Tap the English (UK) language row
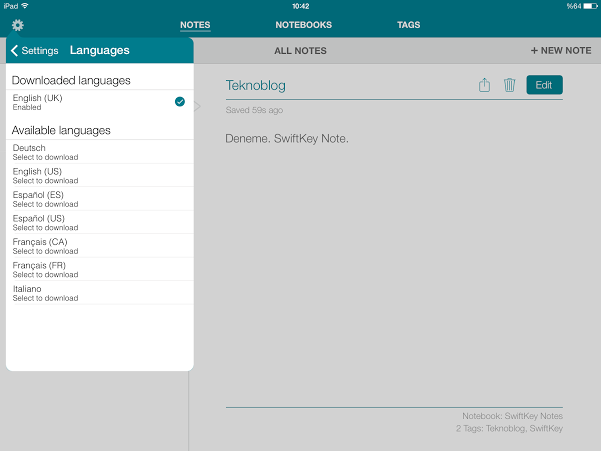Image resolution: width=601 pixels, height=451 pixels. click(x=100, y=102)
